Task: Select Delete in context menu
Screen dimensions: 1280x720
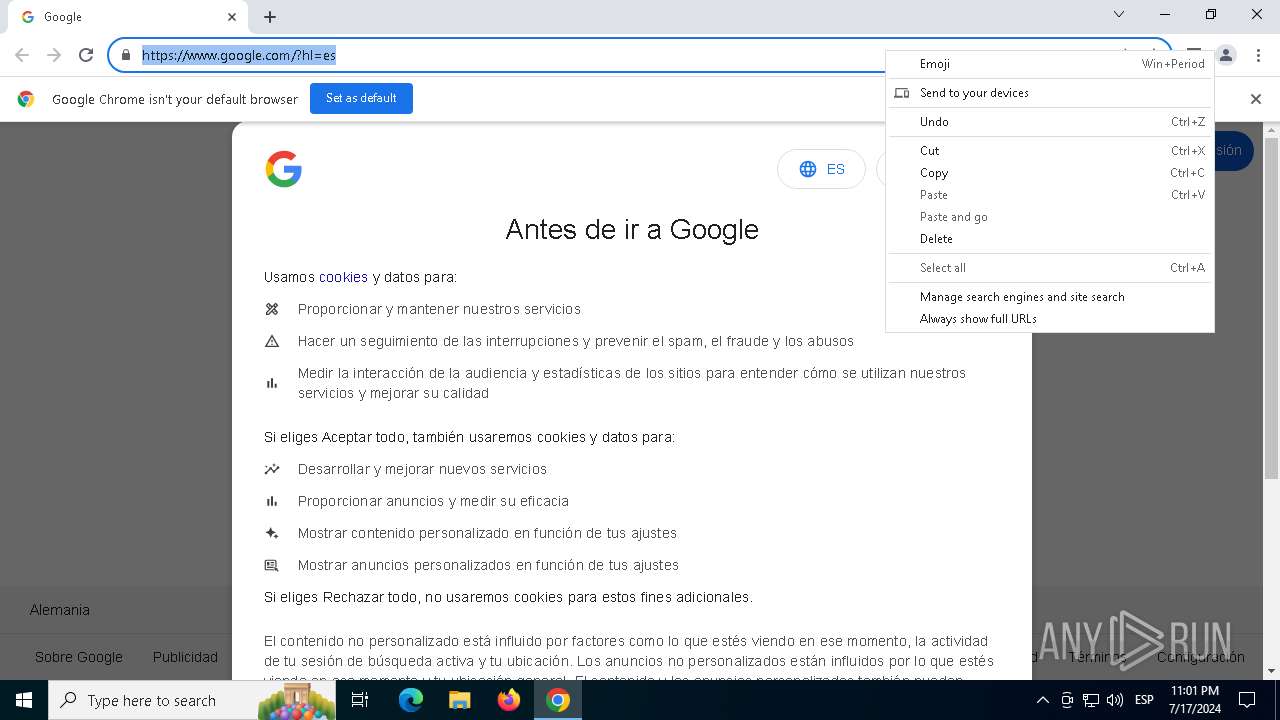Action: click(x=1050, y=239)
